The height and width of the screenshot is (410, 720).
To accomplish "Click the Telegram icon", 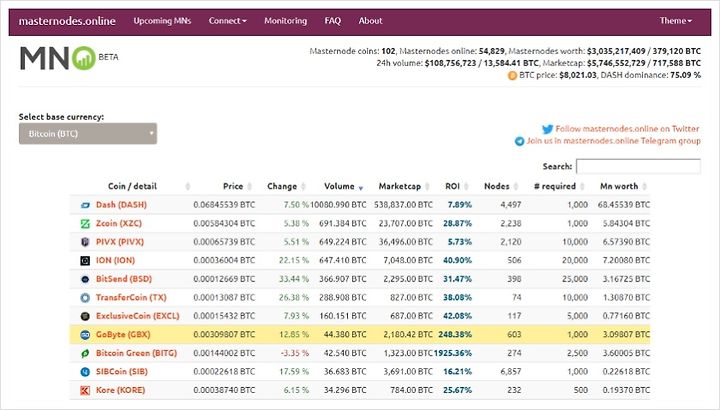I will tap(519, 141).
